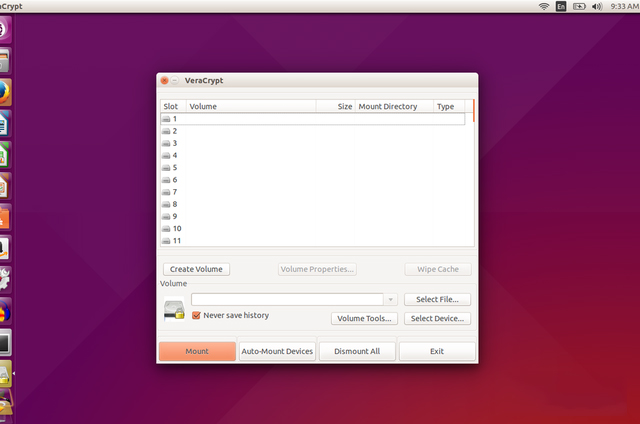Select slot 4 drive row
640x424 pixels.
313,155
